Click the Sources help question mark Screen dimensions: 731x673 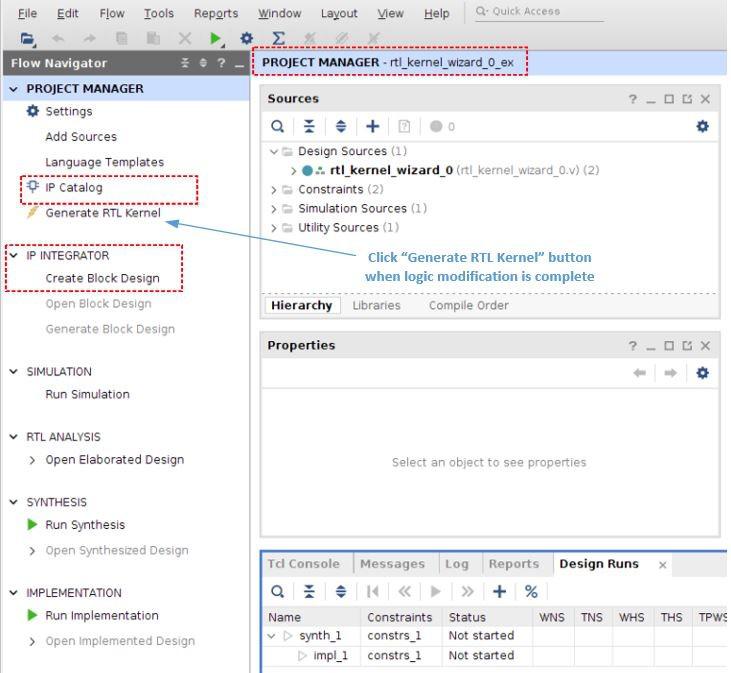point(633,99)
